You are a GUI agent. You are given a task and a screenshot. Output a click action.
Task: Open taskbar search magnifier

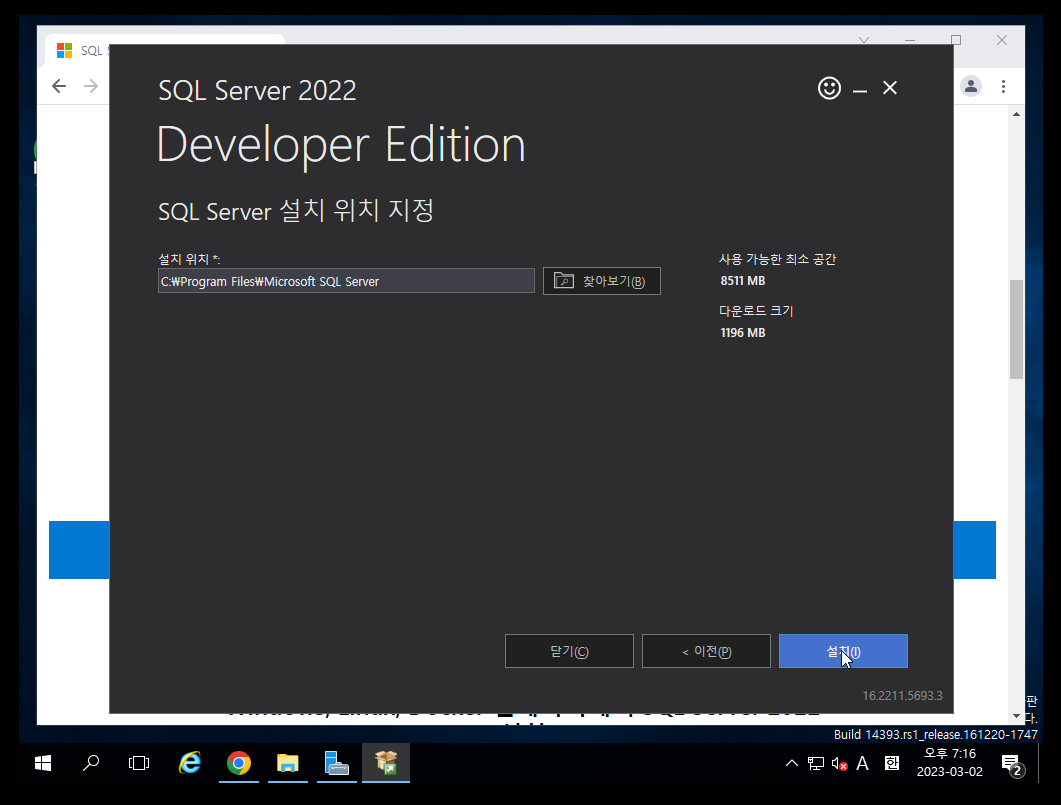[91, 763]
